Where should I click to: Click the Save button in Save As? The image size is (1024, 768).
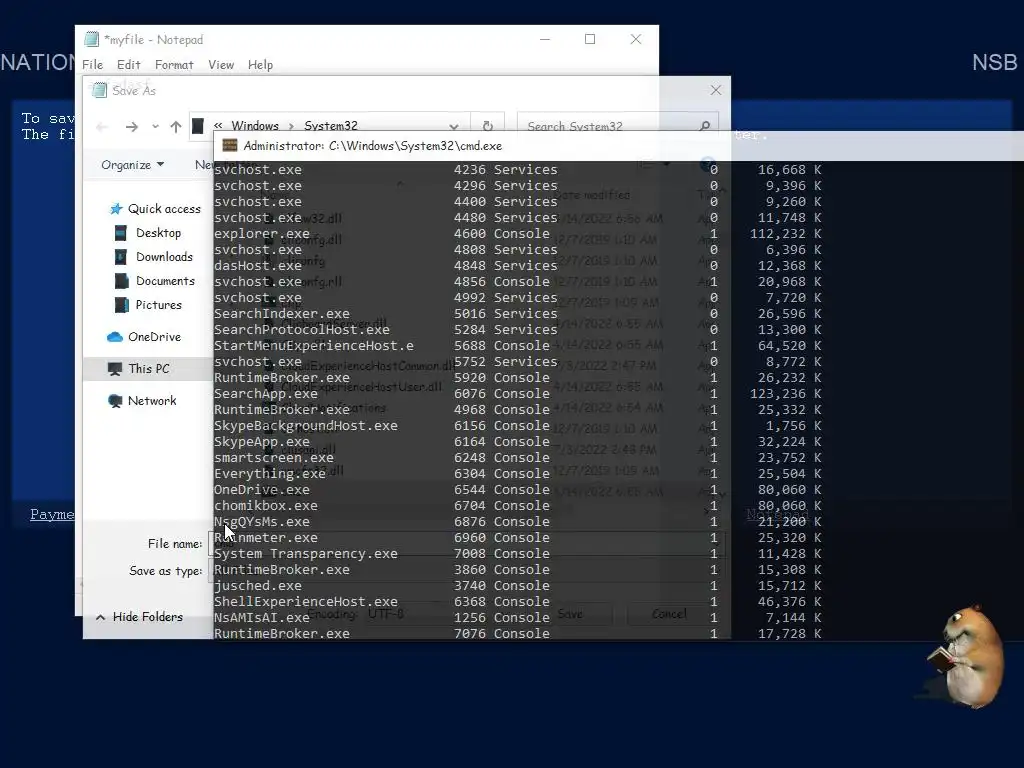pyautogui.click(x=569, y=614)
